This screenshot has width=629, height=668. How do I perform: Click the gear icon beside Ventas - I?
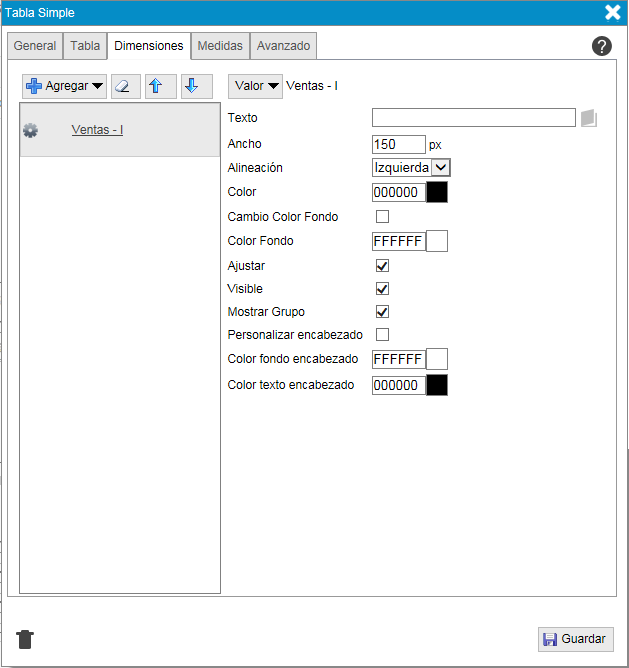[30, 130]
